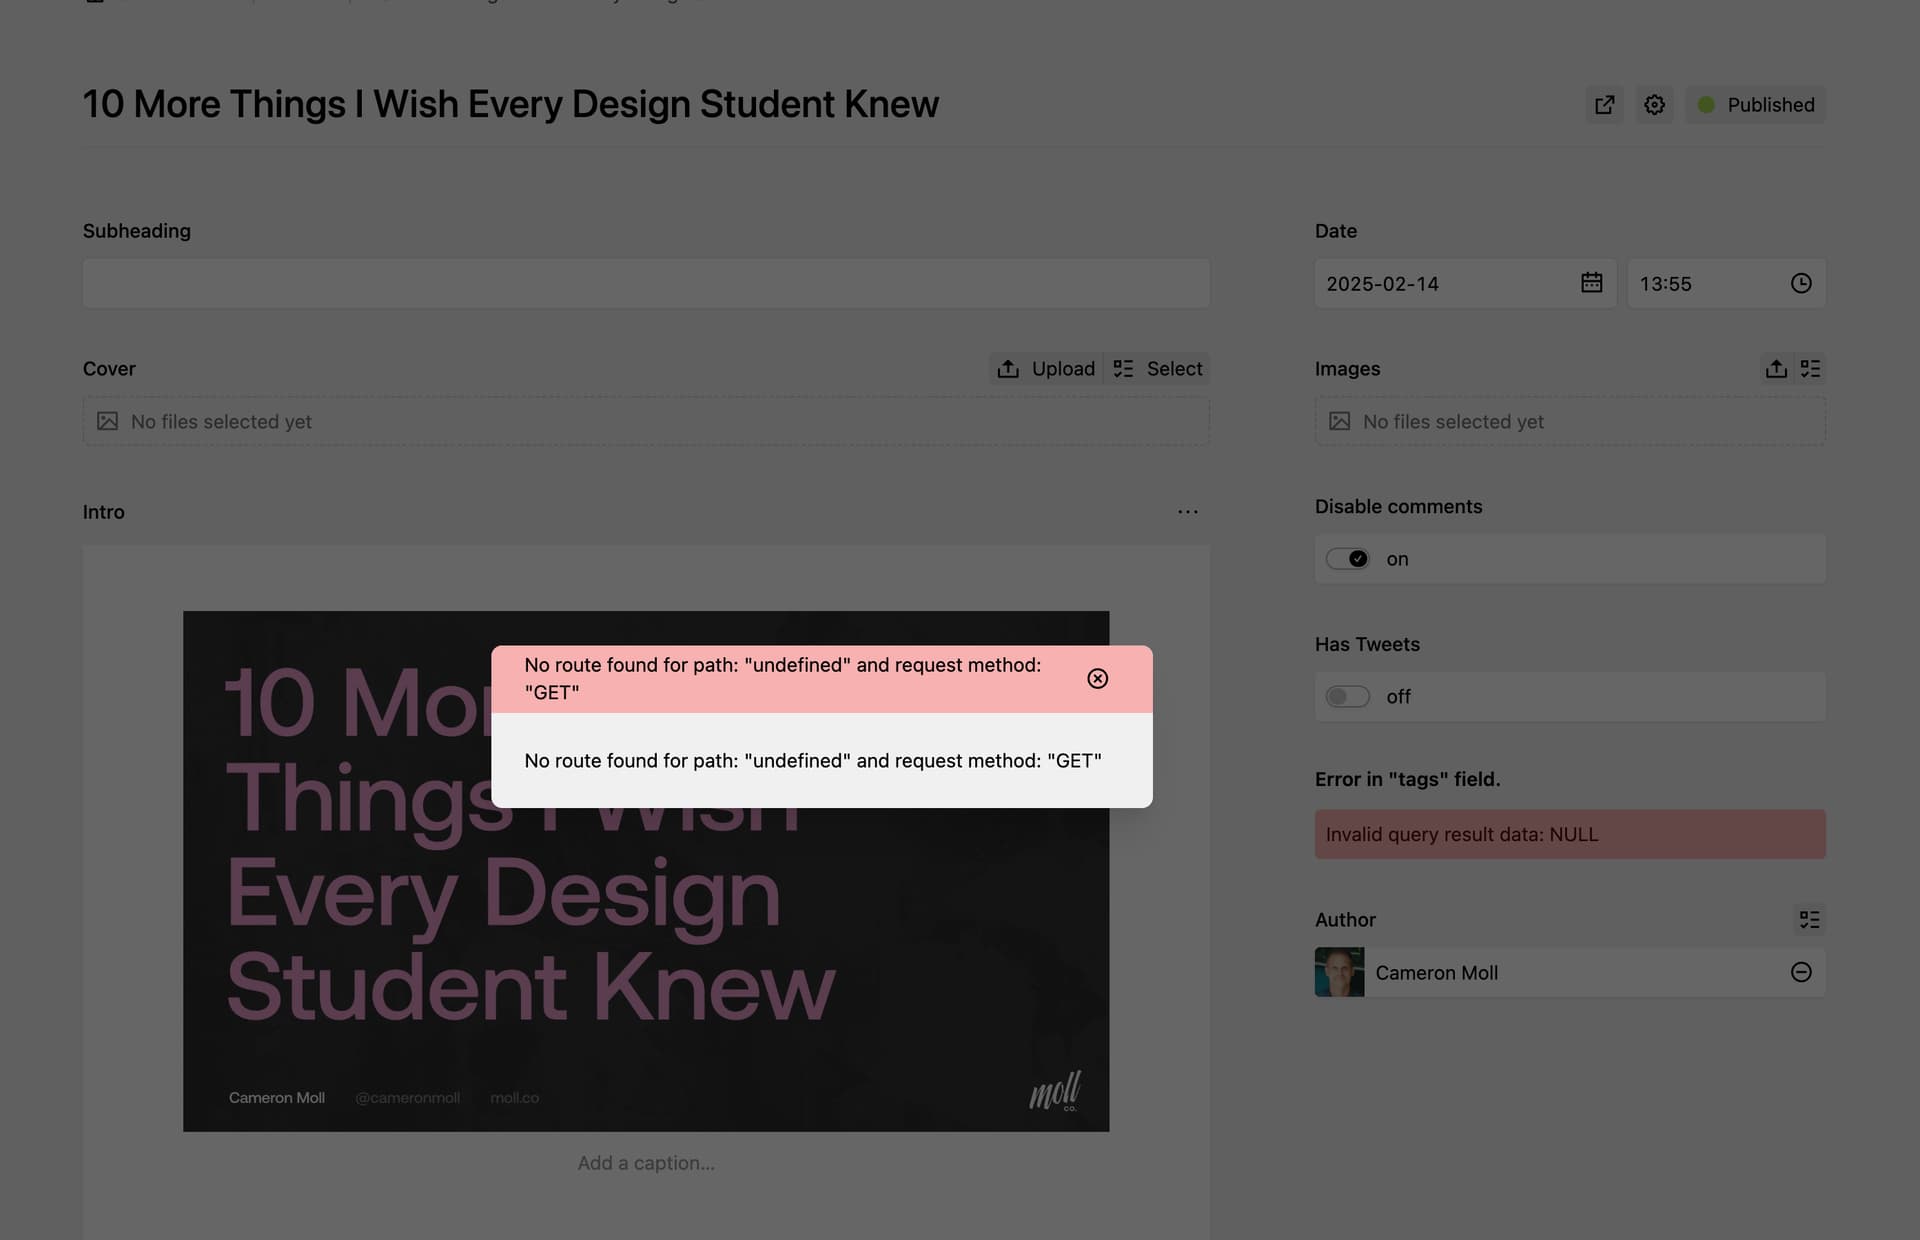The width and height of the screenshot is (1920, 1240).
Task: Remove Cameron Moll from Author field
Action: tap(1800, 972)
